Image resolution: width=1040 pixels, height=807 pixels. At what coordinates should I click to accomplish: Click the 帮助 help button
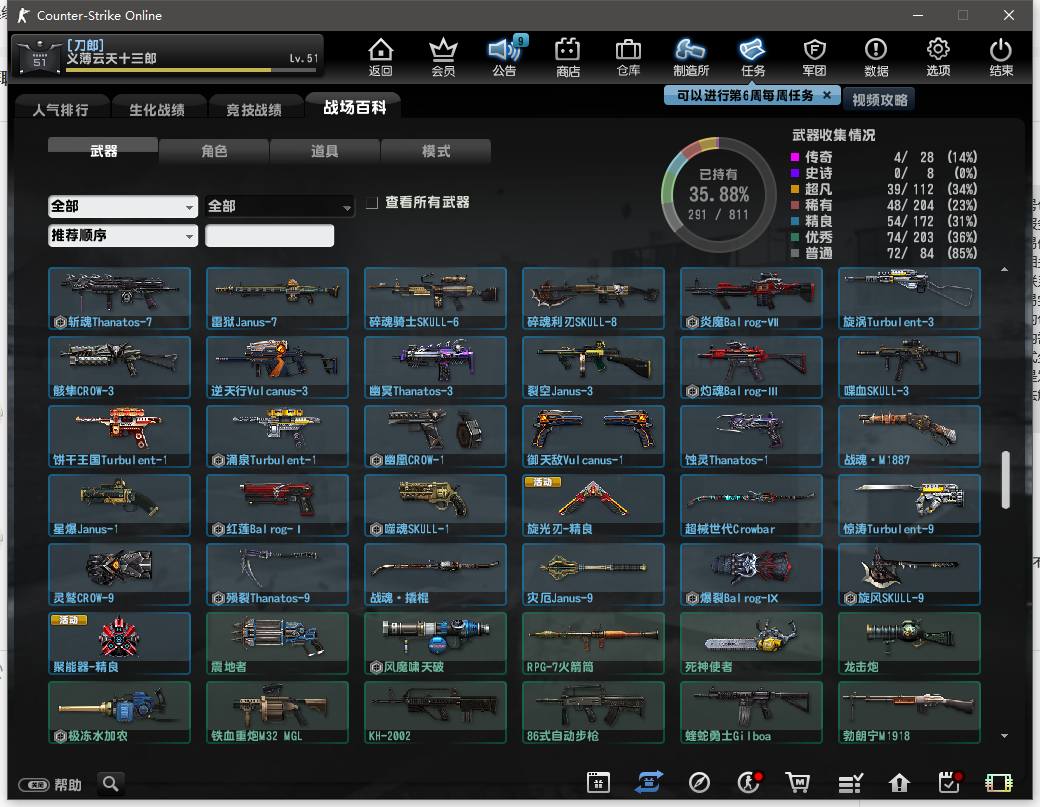(50, 784)
